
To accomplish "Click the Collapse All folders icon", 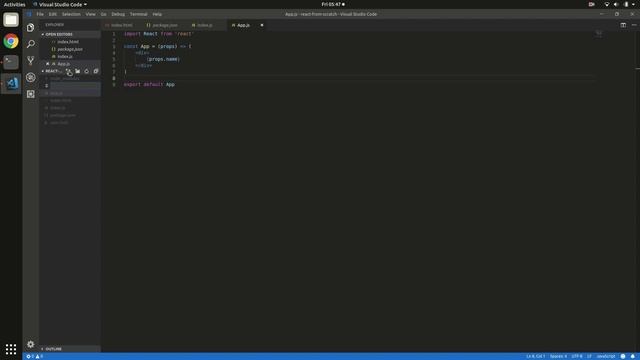I will pyautogui.click(x=96, y=71).
